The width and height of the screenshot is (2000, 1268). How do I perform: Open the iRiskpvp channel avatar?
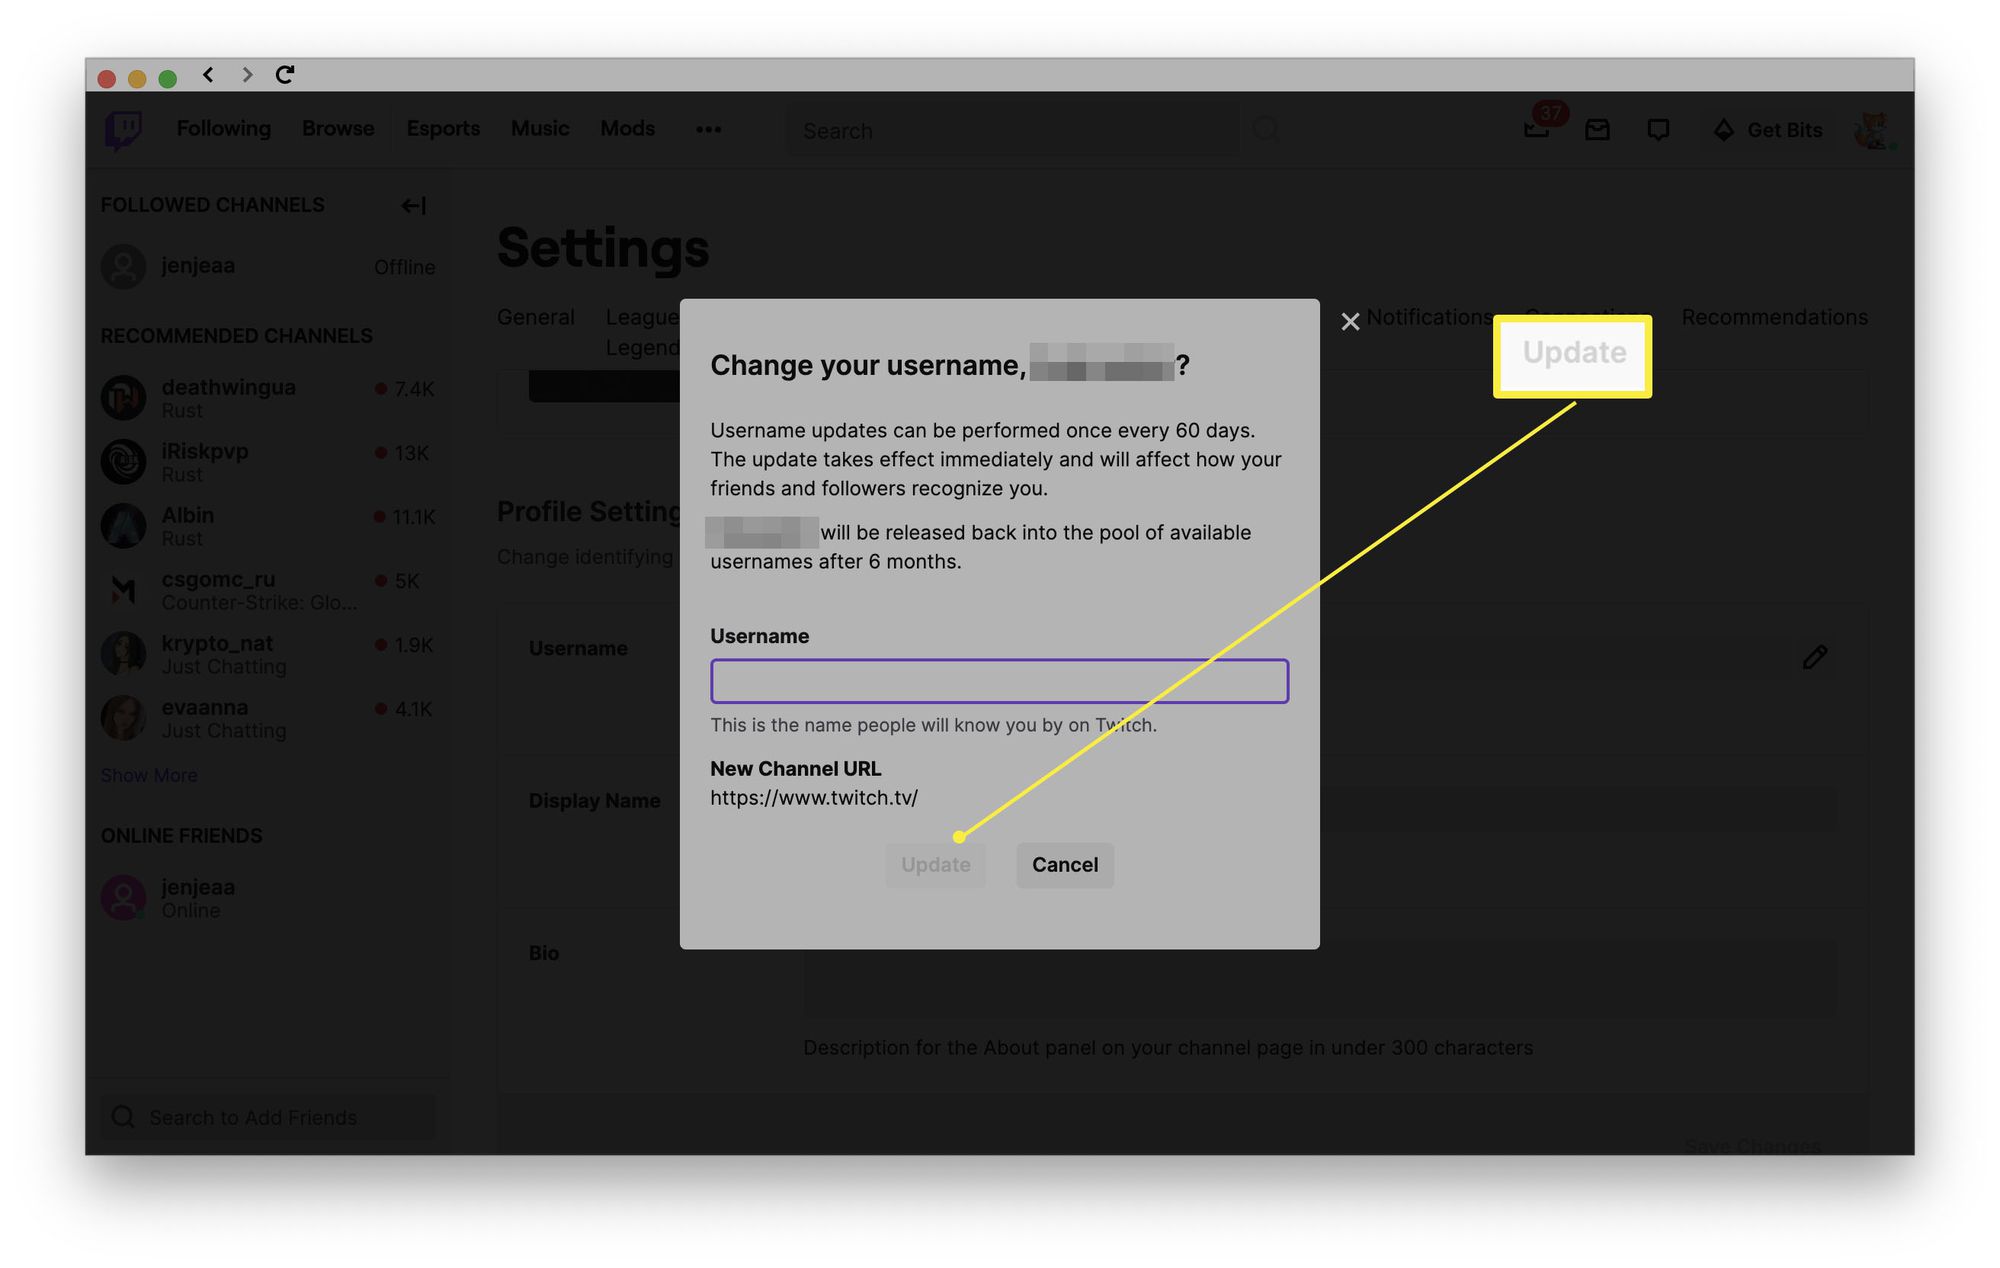click(124, 461)
